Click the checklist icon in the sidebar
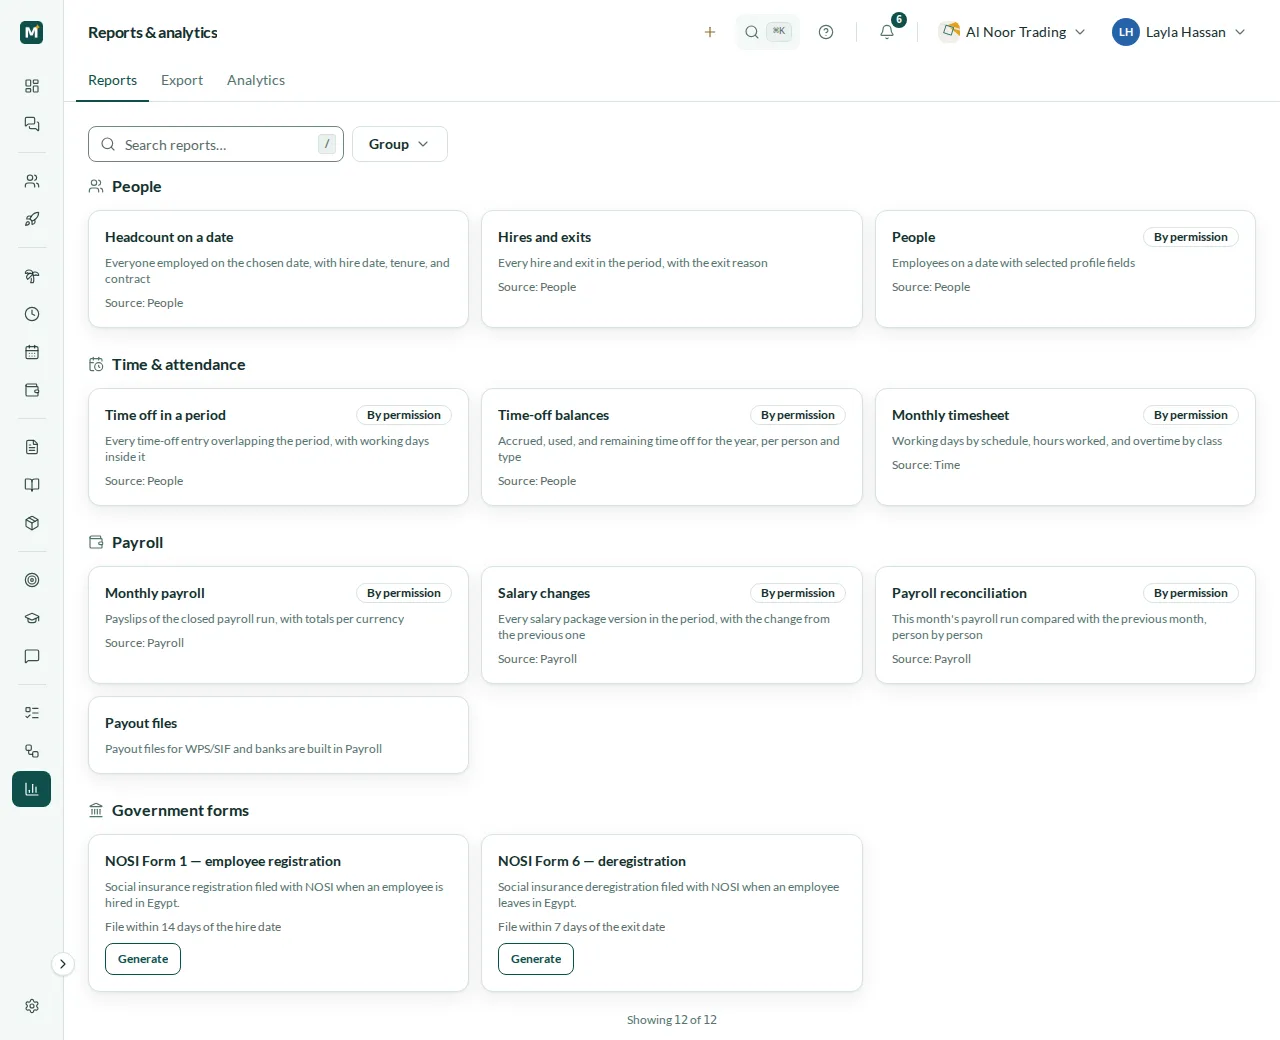The width and height of the screenshot is (1280, 1040). point(32,713)
